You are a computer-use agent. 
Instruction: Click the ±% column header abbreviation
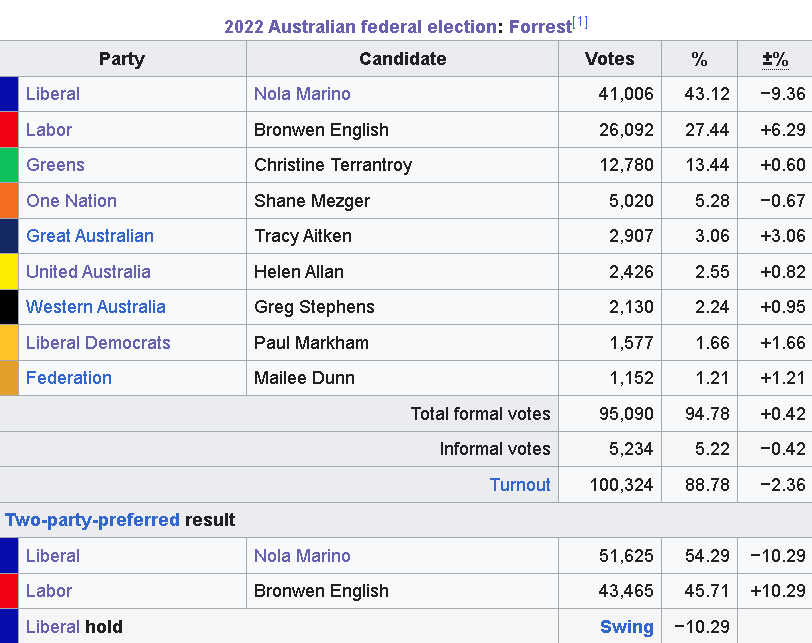[775, 59]
